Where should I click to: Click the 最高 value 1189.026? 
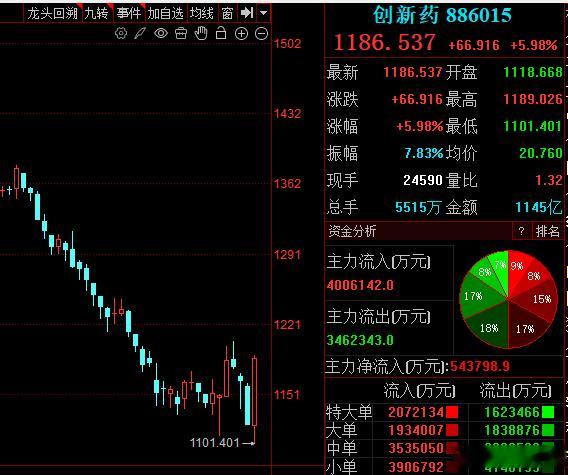(x=533, y=99)
